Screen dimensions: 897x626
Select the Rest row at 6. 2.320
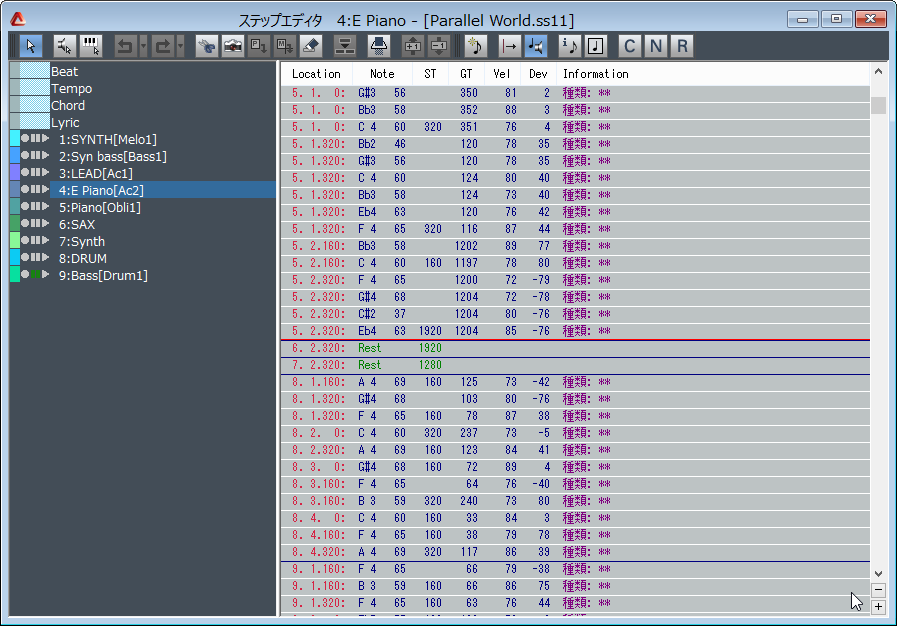pyautogui.click(x=575, y=348)
